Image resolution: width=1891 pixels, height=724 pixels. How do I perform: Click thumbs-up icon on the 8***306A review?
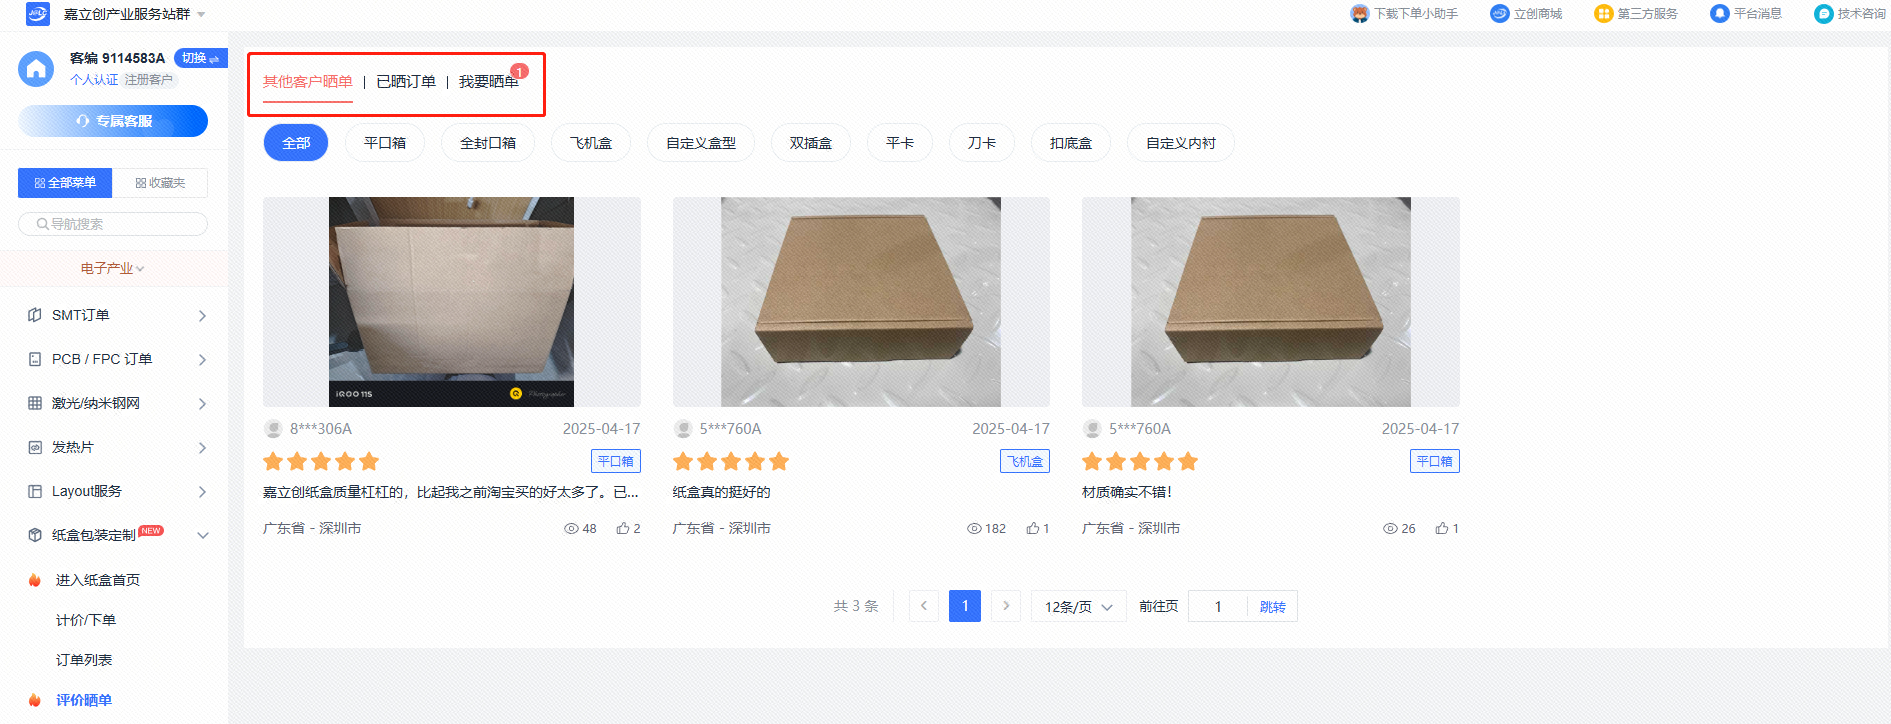[623, 528]
